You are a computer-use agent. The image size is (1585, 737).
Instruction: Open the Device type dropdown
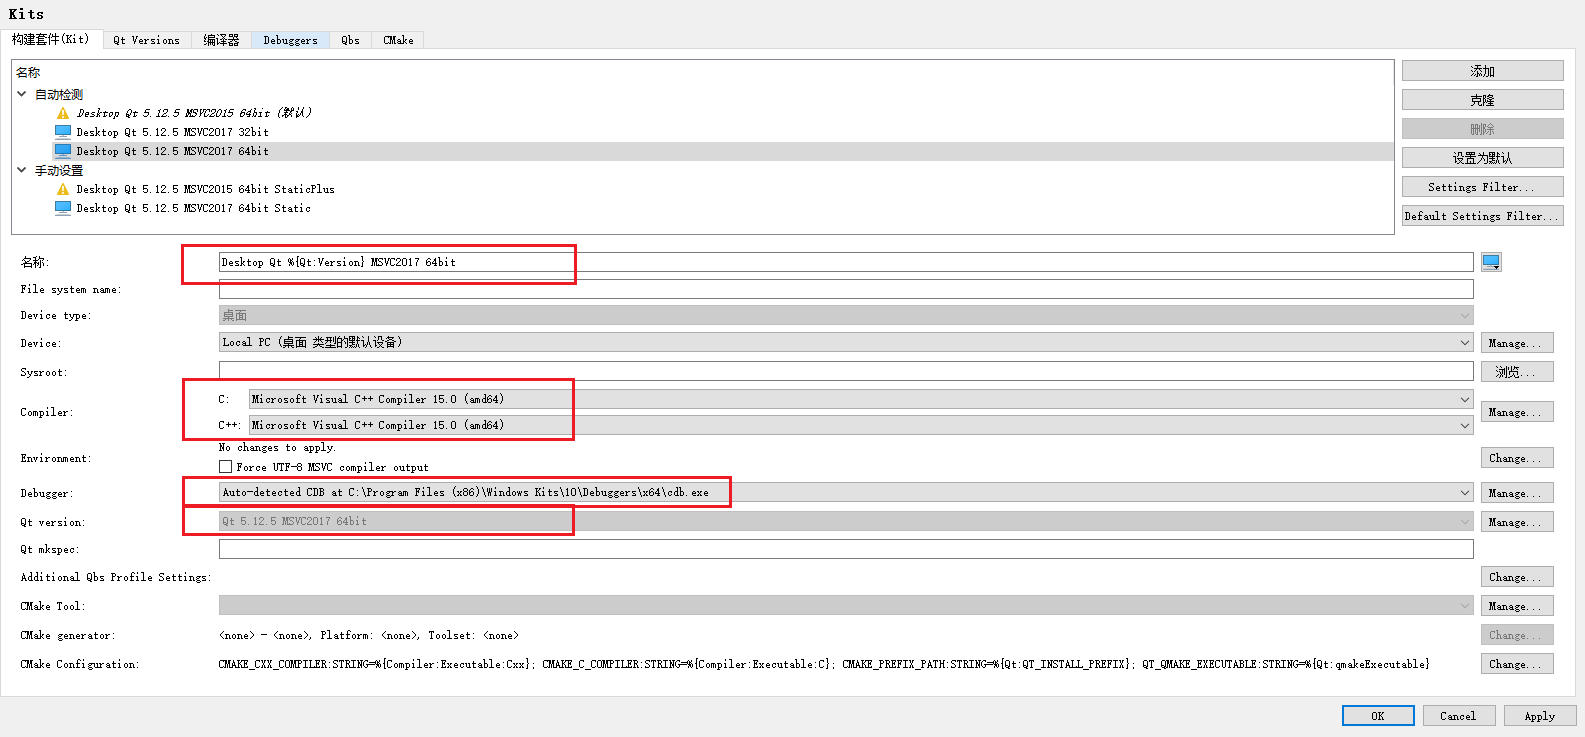(846, 315)
